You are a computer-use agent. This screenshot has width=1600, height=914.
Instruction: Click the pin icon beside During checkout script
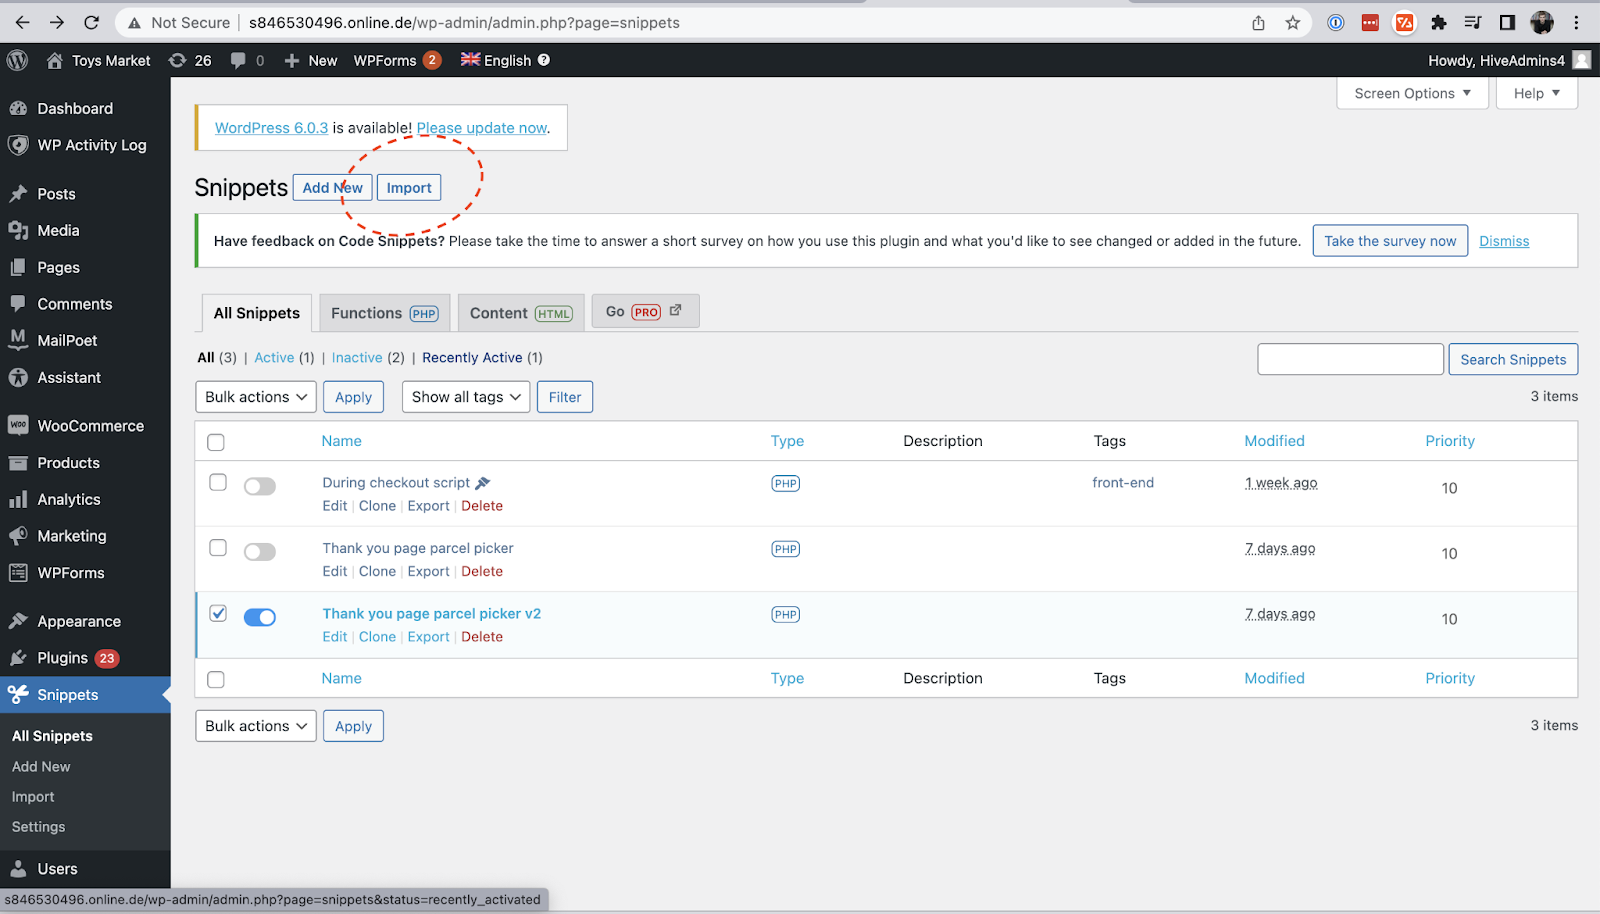(483, 483)
